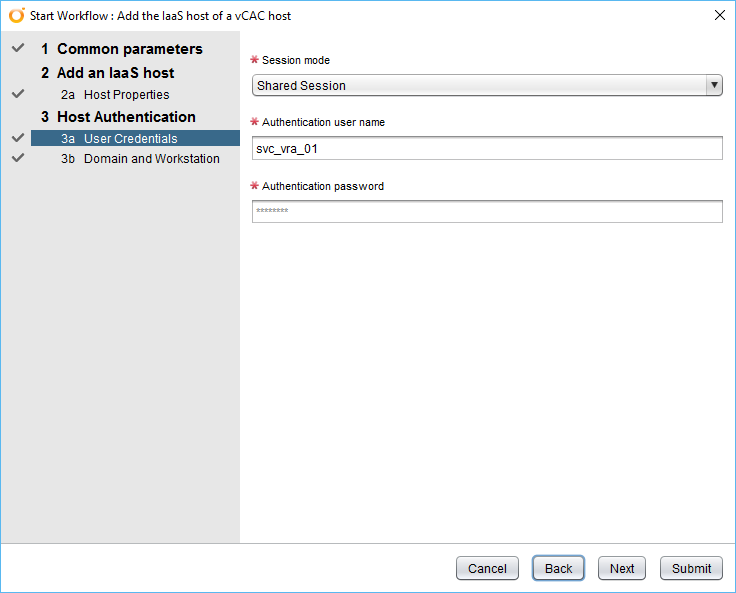
Task: Open the 2a Host Properties step
Action: click(x=115, y=95)
